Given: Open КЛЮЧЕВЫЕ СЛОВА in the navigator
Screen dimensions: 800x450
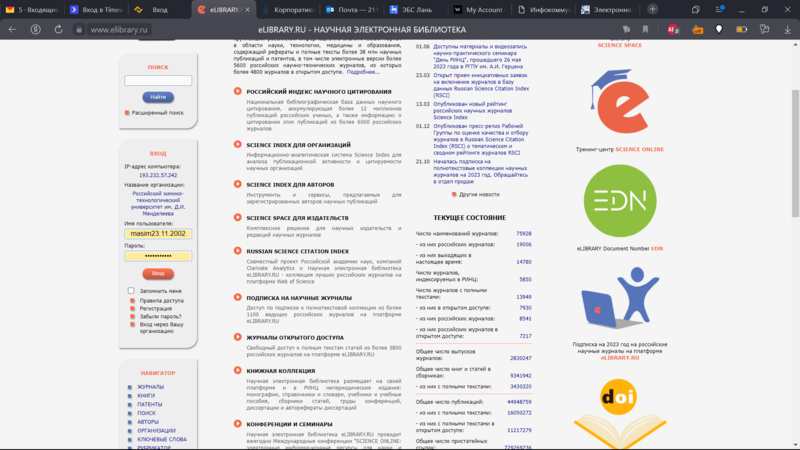Looking at the screenshot, I should click(x=162, y=439).
